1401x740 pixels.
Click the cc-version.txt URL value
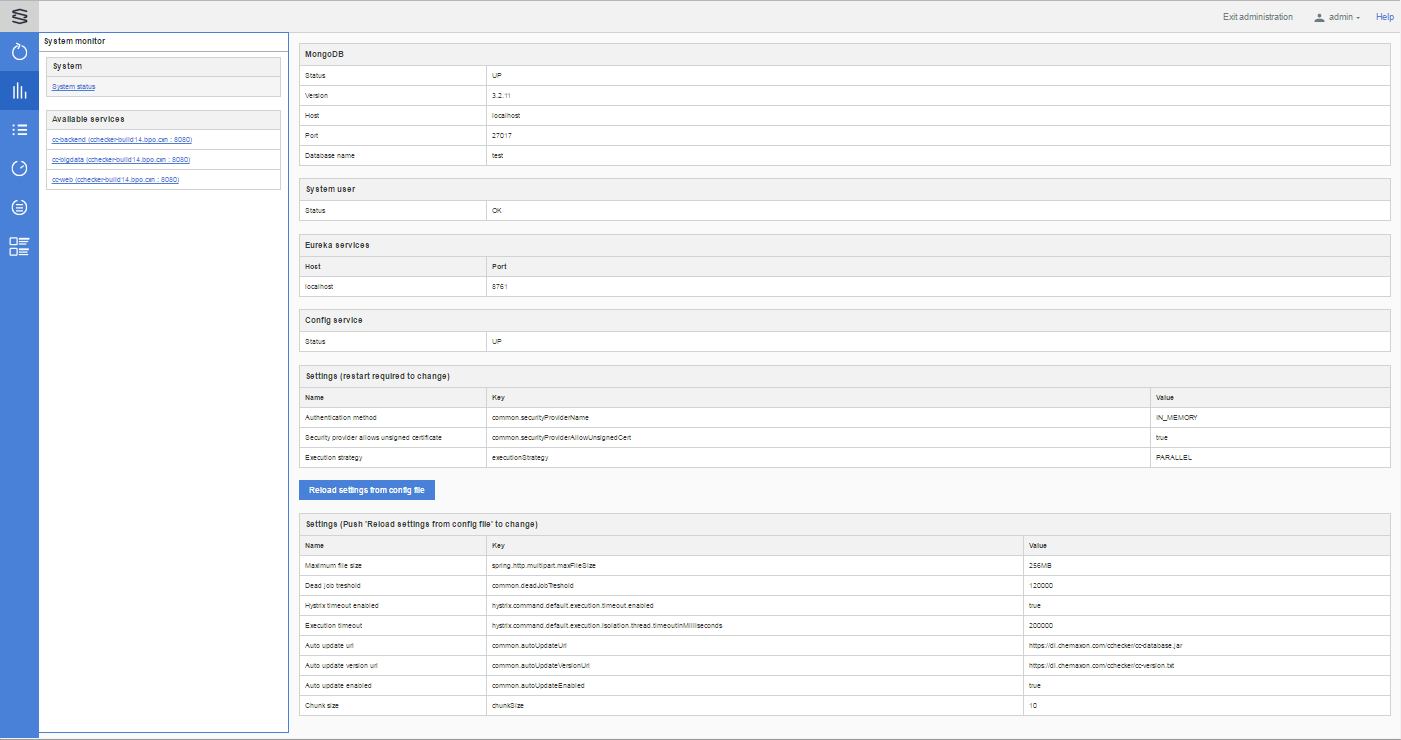(x=1101, y=665)
